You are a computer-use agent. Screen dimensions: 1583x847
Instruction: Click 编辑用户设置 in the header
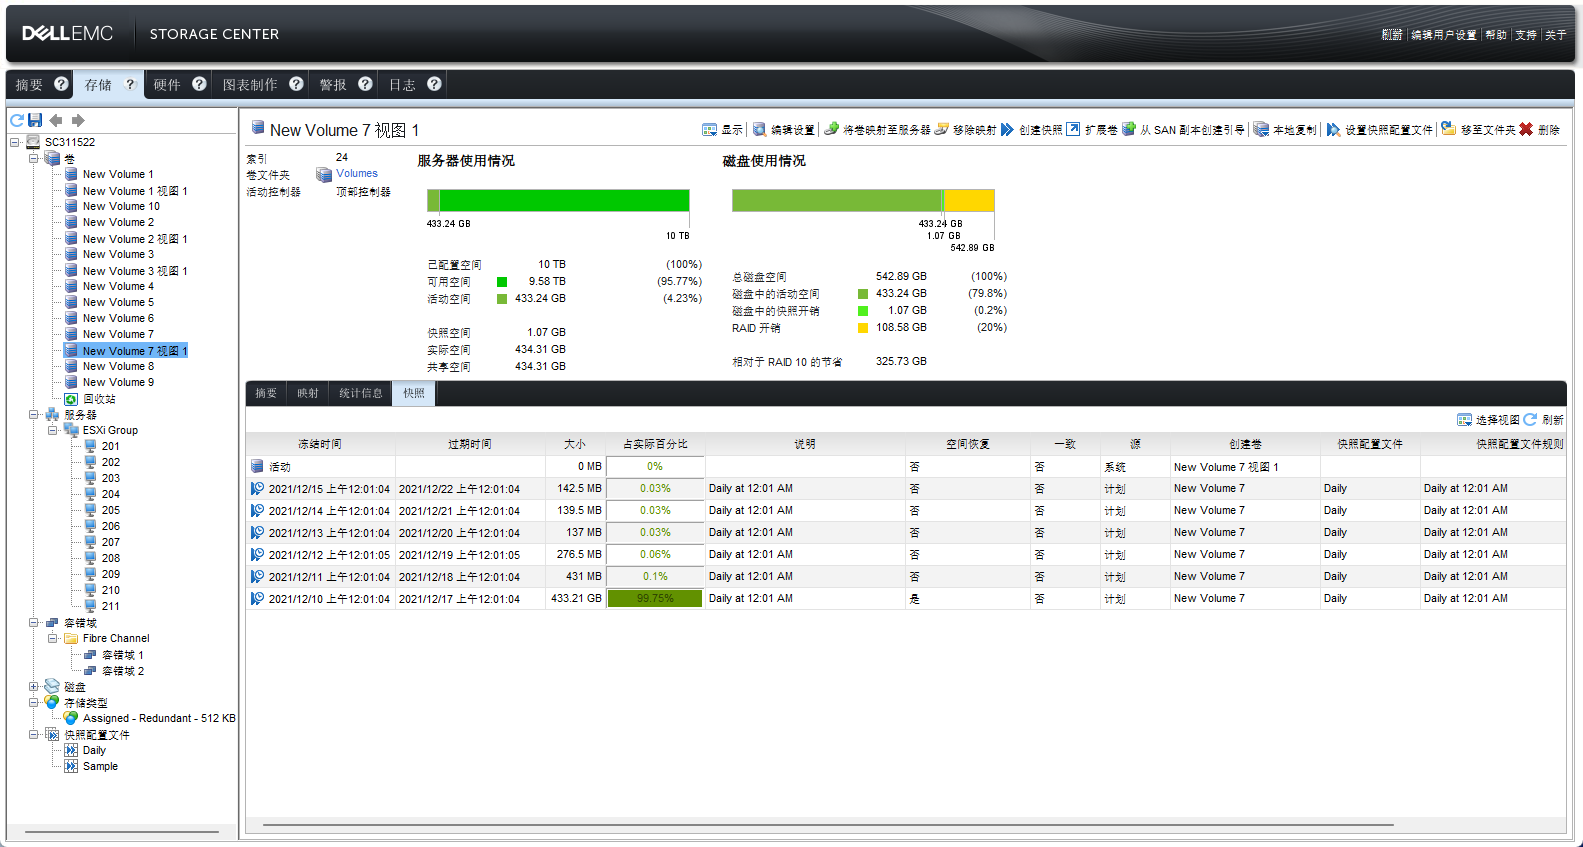pos(1443,35)
